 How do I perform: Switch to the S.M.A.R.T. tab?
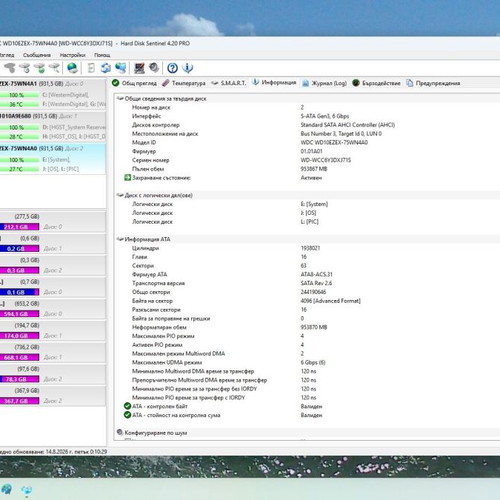coord(229,83)
